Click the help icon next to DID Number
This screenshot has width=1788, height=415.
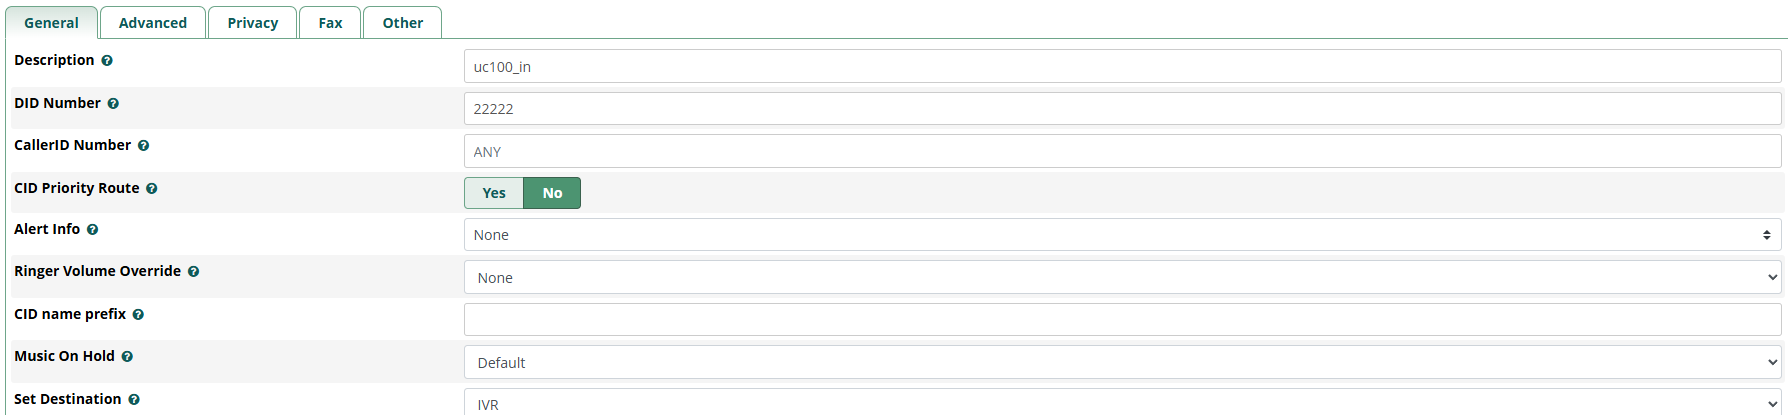pyautogui.click(x=113, y=104)
